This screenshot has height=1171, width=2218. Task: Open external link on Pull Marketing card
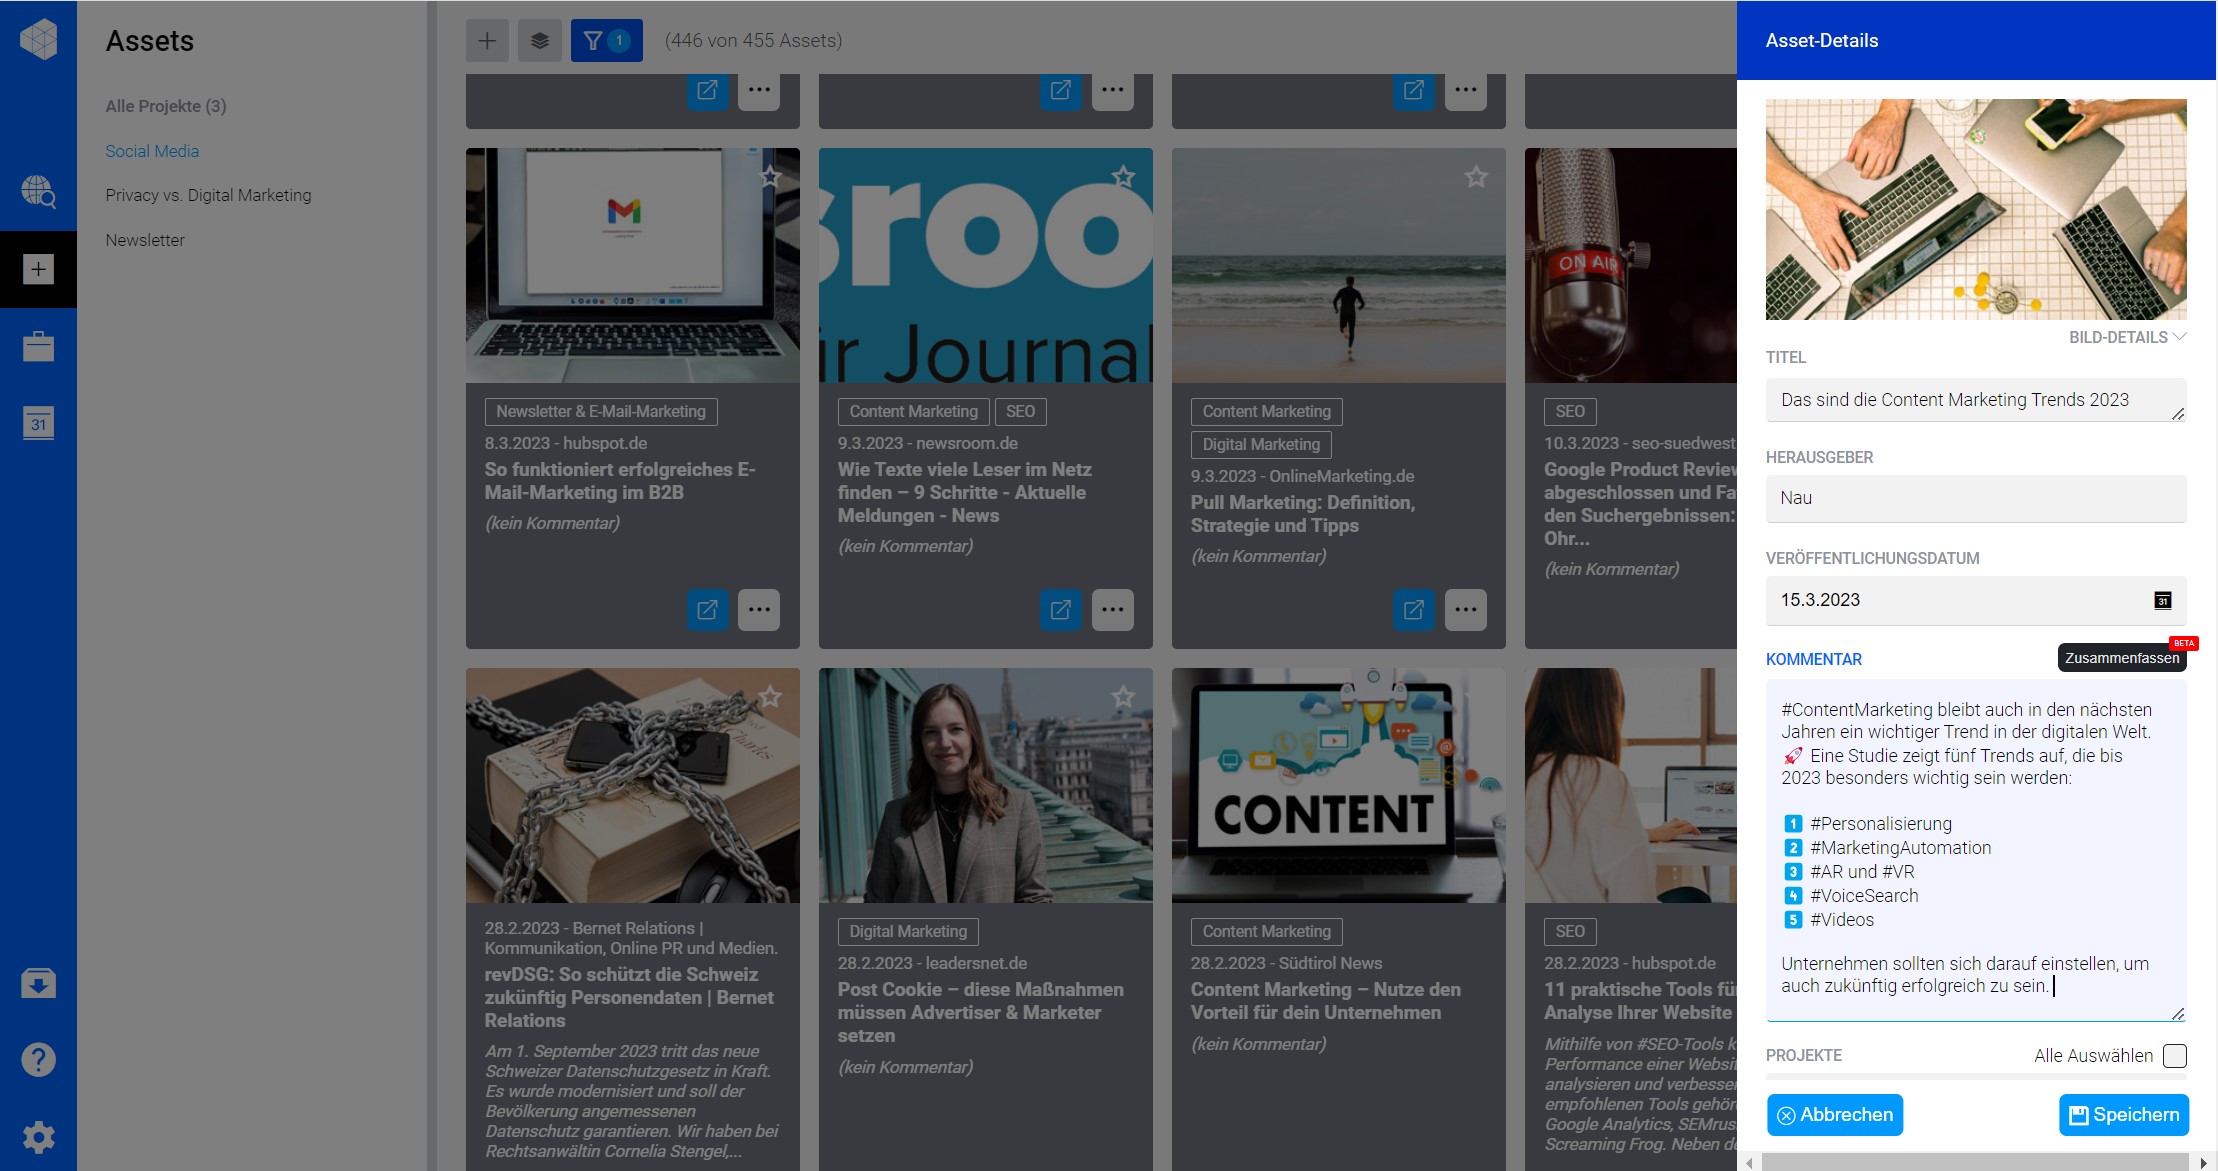coord(1414,609)
